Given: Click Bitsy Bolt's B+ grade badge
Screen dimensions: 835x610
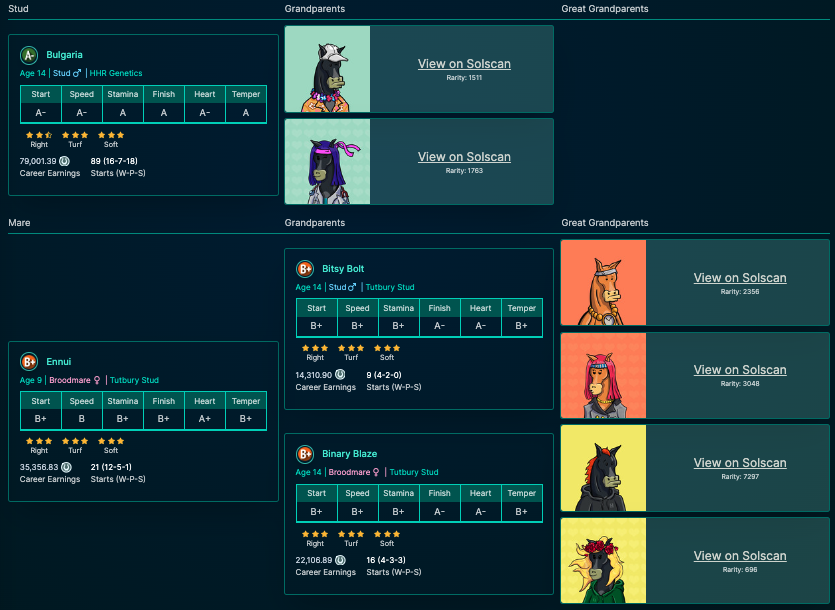Looking at the screenshot, I should tap(305, 269).
